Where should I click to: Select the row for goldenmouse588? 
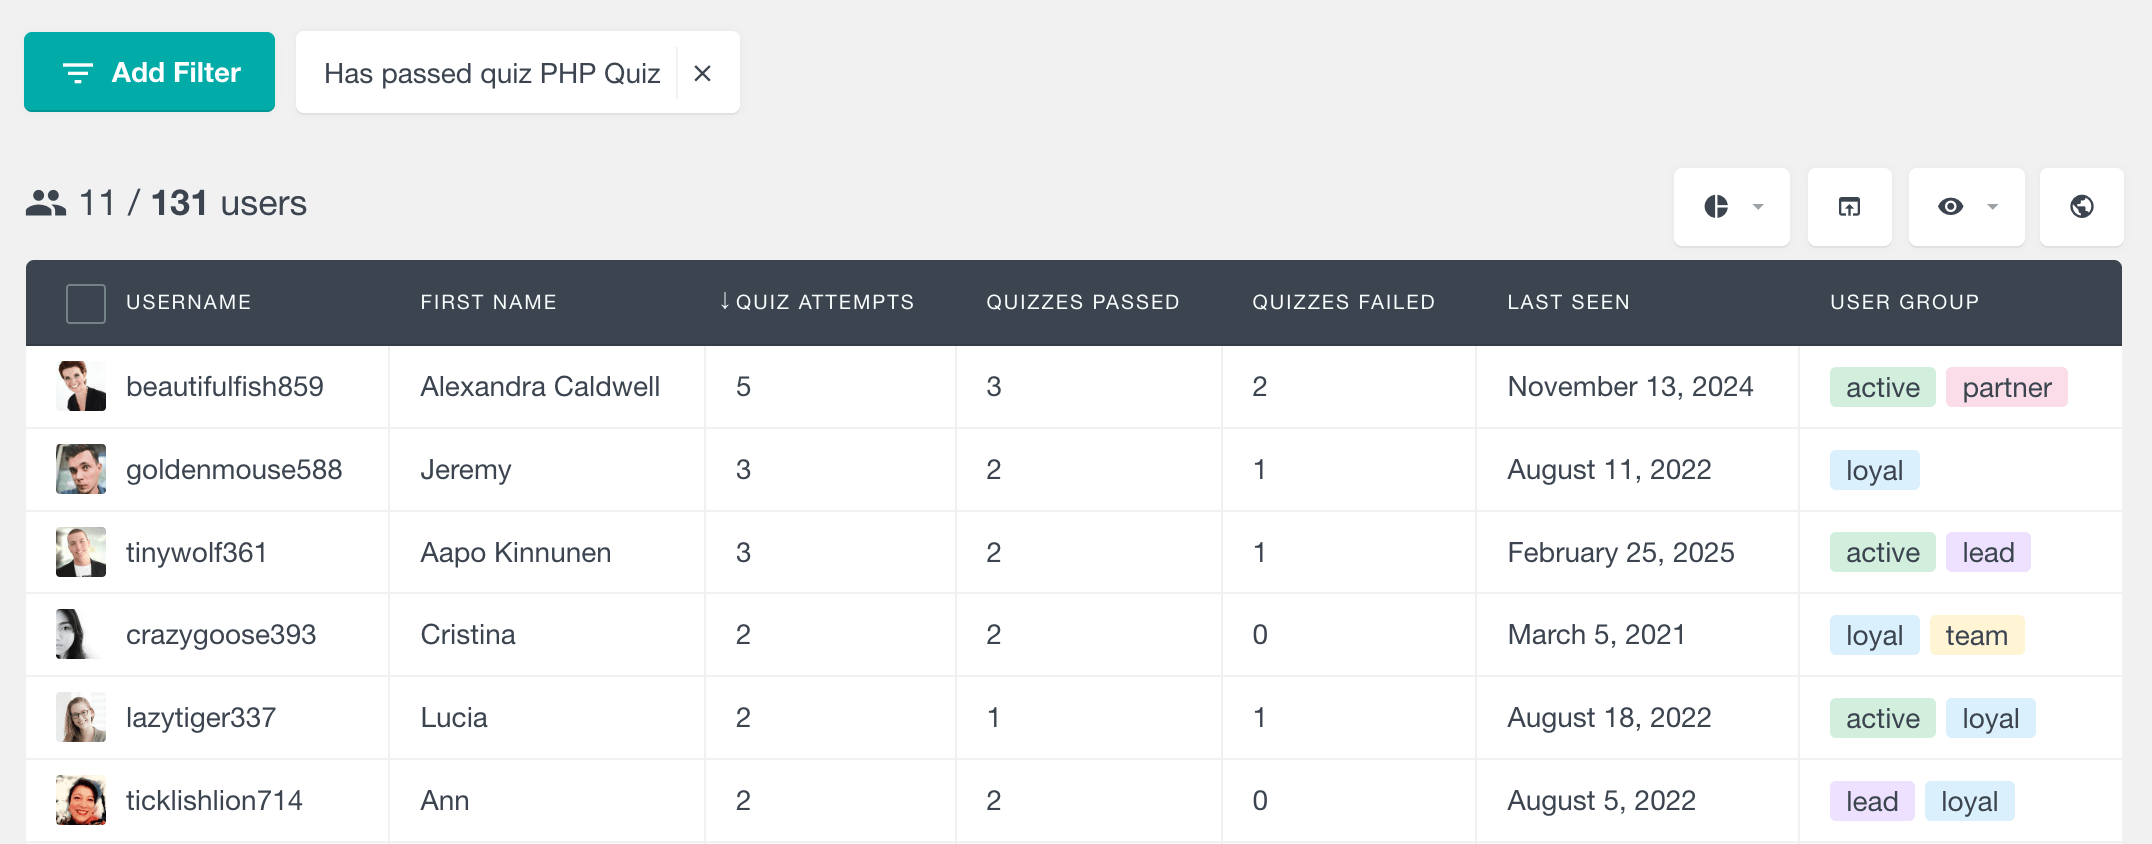pos(85,469)
